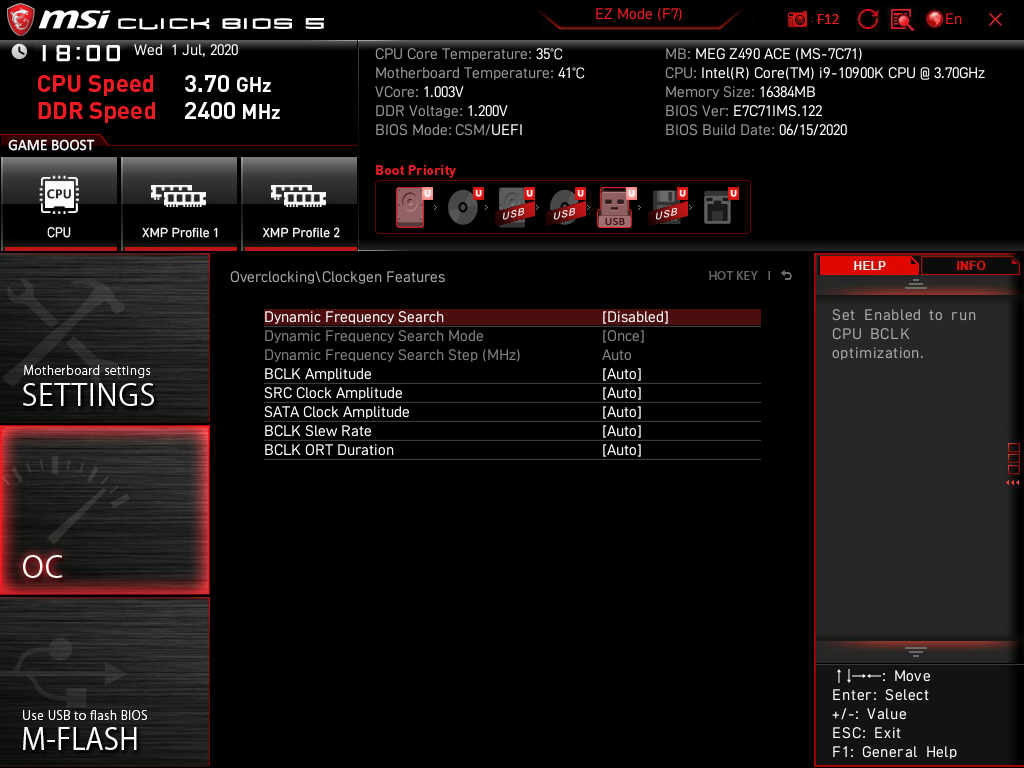Open the BCLK Amplitude dropdown
The image size is (1024, 768).
pos(623,374)
